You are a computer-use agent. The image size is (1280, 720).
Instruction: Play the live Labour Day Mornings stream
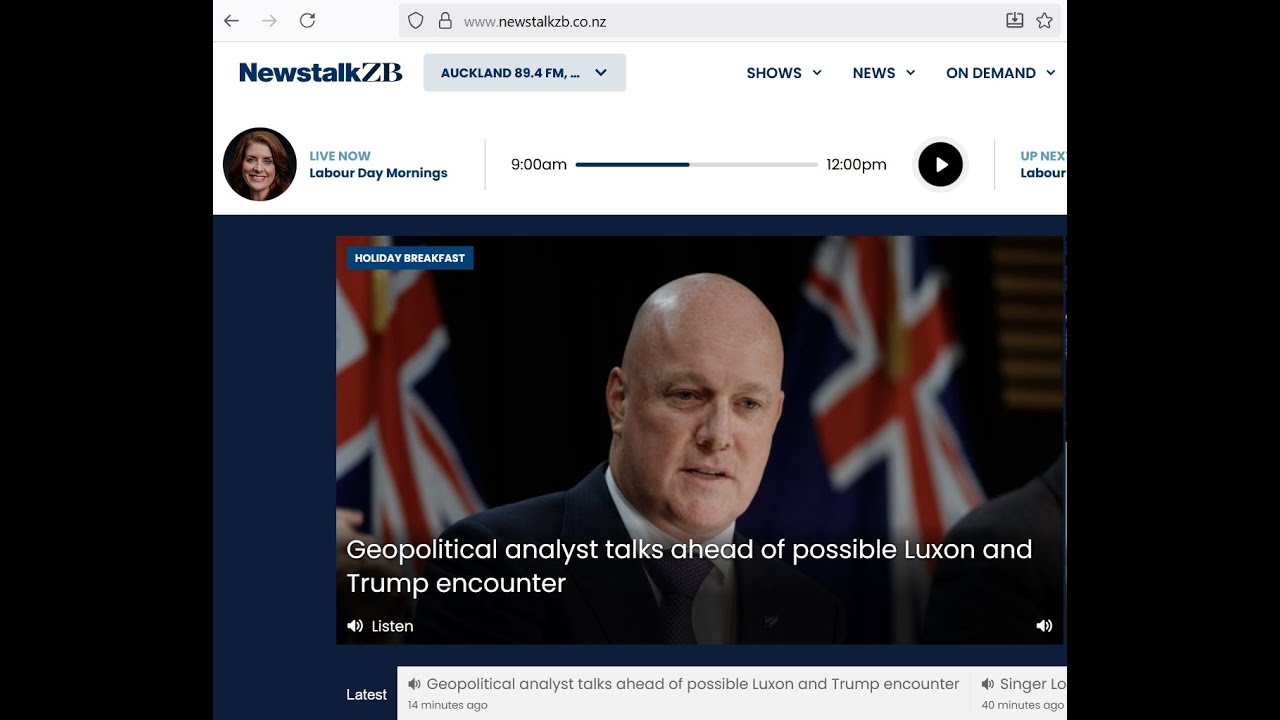(x=940, y=164)
